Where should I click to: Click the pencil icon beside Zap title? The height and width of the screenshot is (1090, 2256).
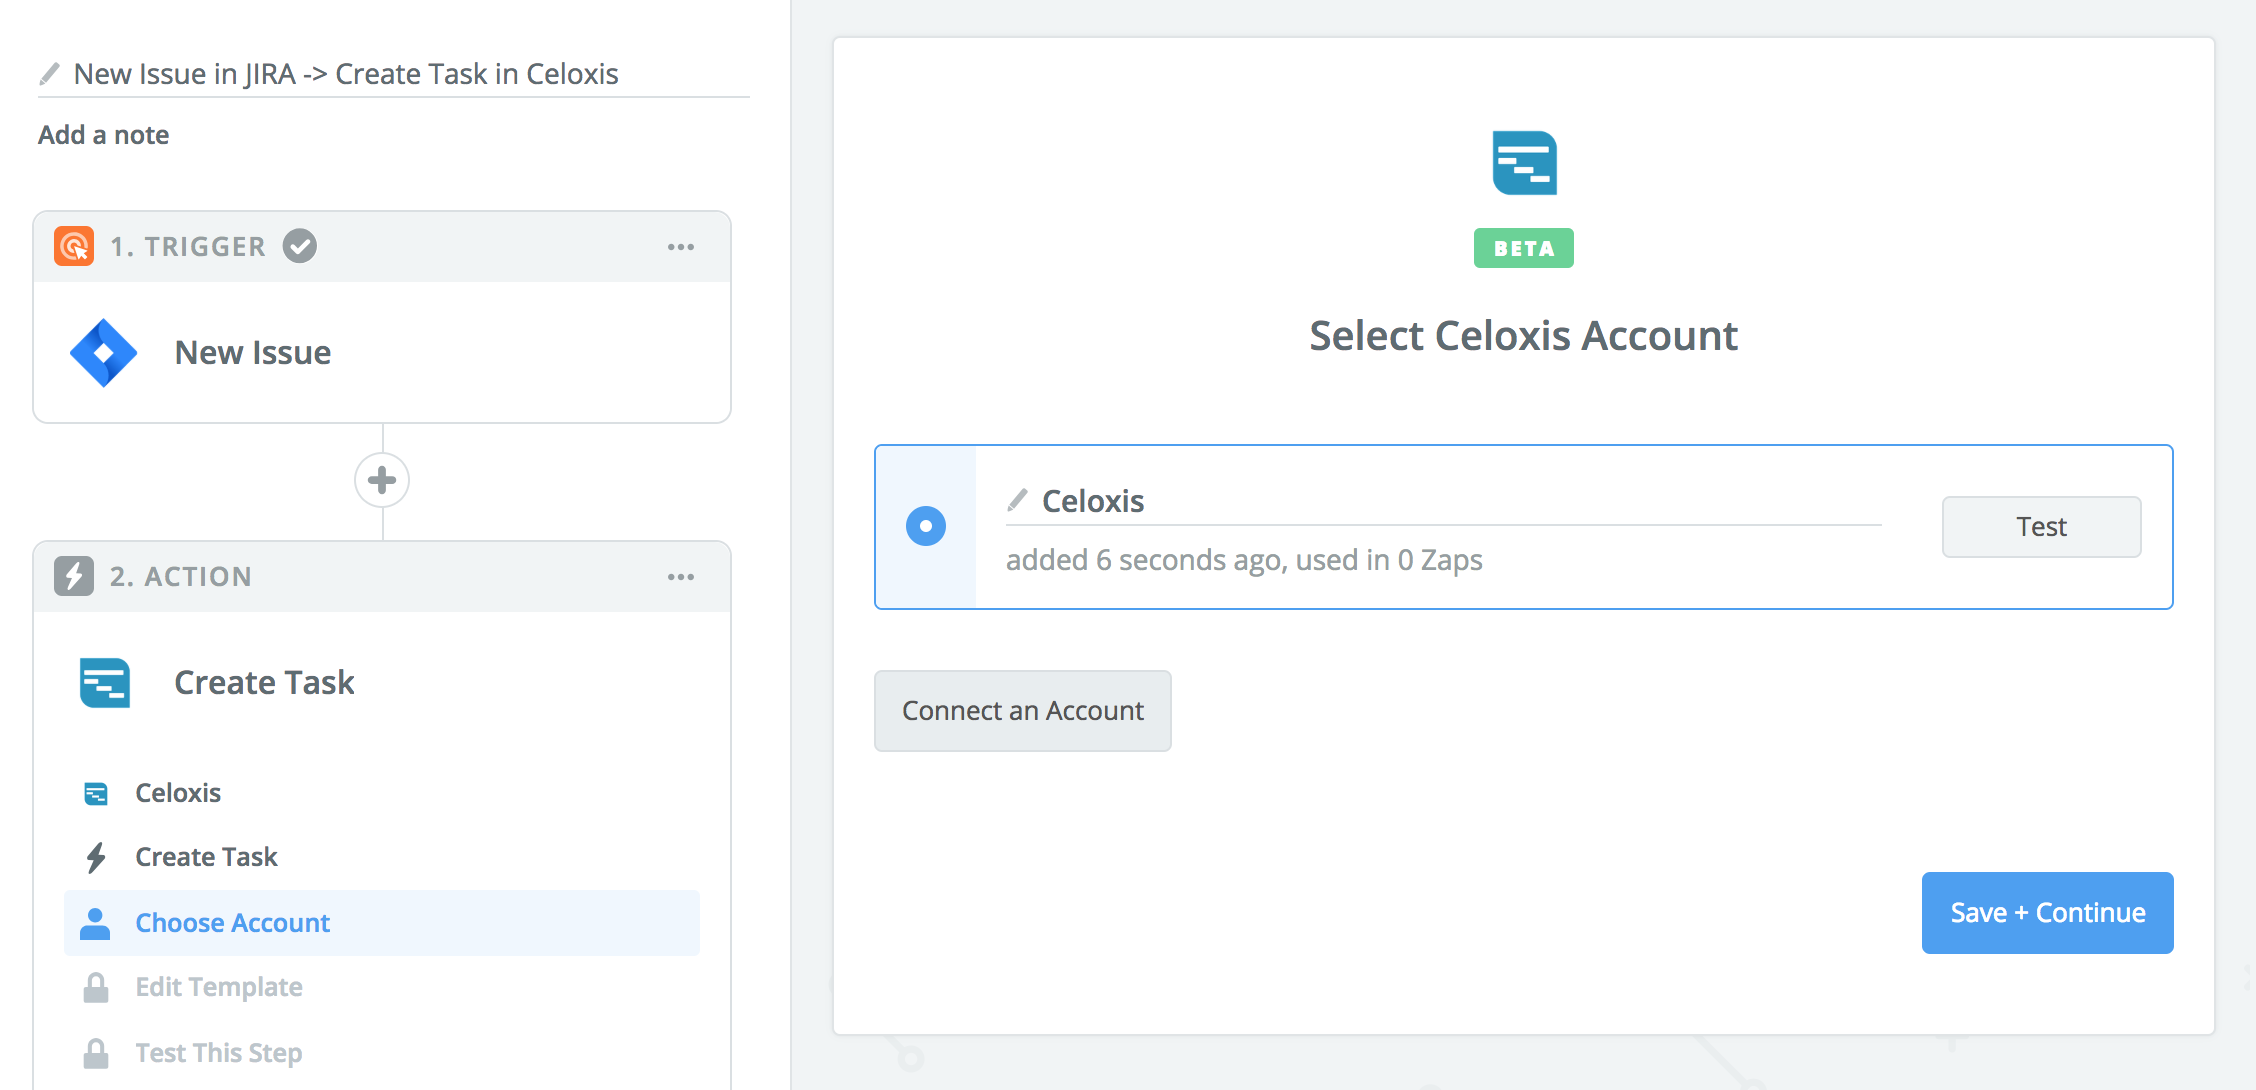point(49,74)
